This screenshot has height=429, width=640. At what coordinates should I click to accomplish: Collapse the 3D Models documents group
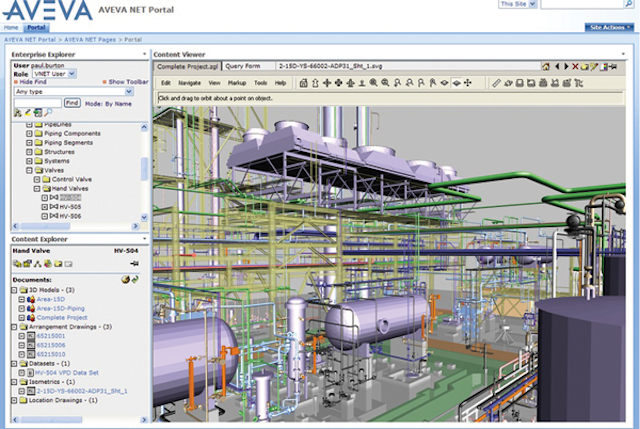[x=14, y=290]
